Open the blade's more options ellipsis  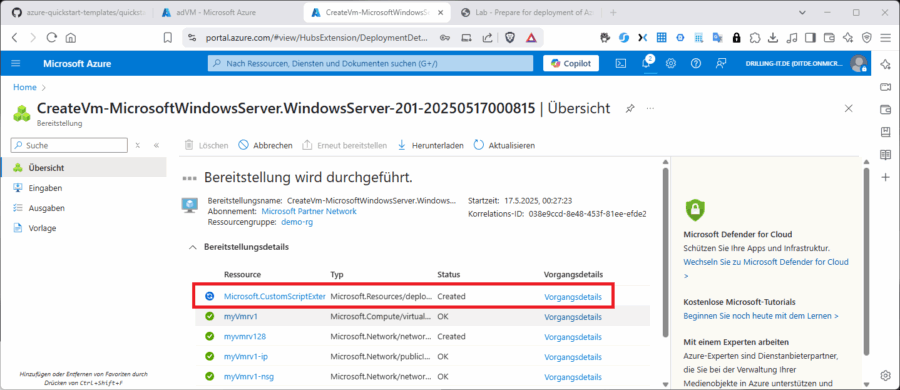[x=650, y=108]
